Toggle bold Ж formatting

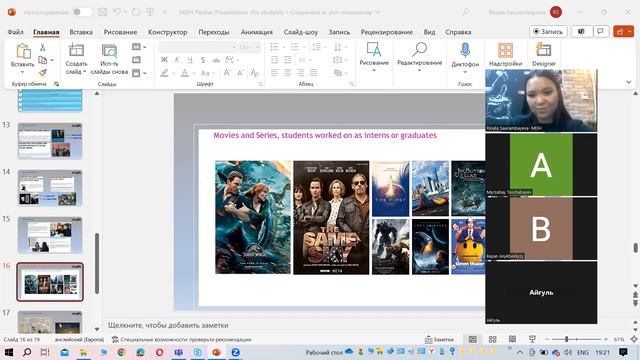pyautogui.click(x=164, y=60)
